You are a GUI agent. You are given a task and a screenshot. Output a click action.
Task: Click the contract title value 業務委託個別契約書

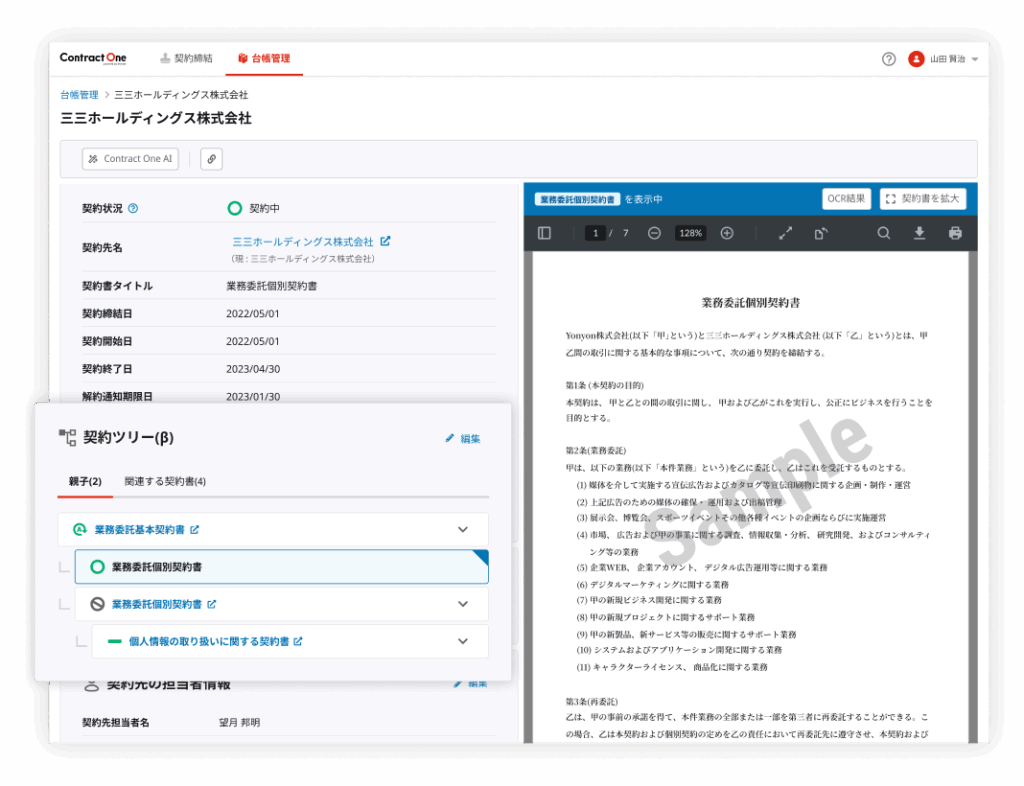272,286
